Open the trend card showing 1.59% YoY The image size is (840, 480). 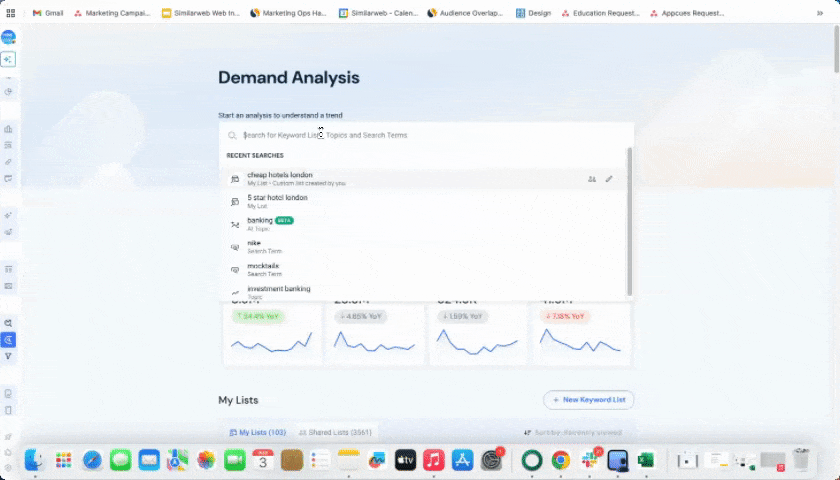pos(478,332)
